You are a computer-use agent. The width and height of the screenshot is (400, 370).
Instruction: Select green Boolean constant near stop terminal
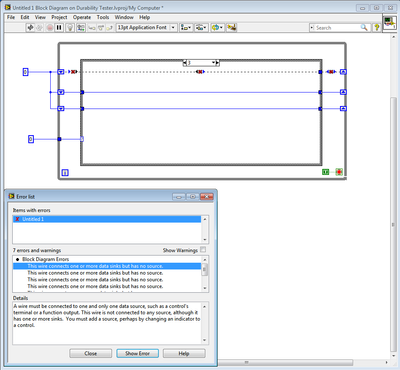click(x=325, y=172)
